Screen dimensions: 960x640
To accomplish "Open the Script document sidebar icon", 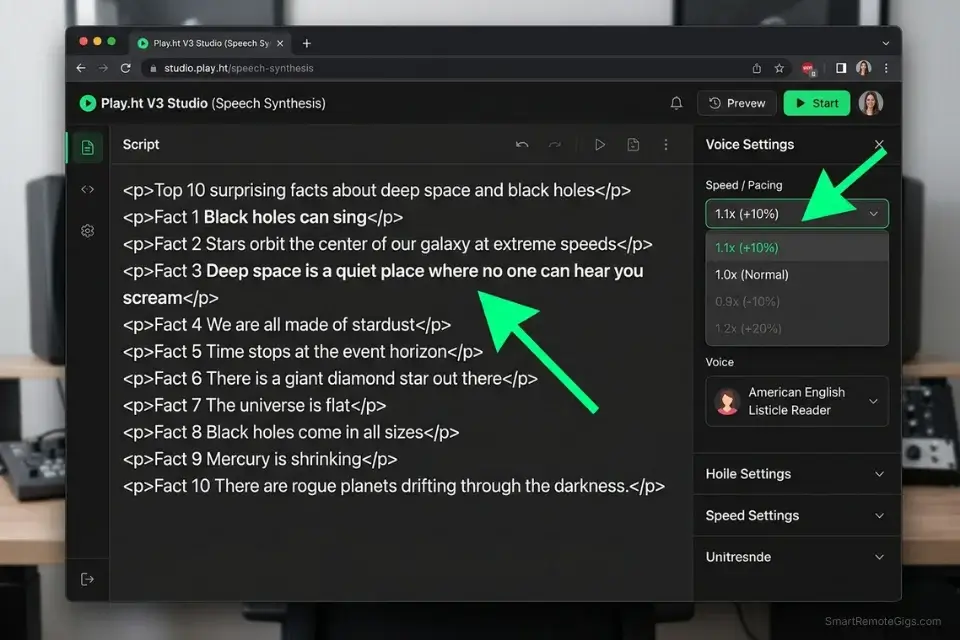I will click(x=88, y=147).
